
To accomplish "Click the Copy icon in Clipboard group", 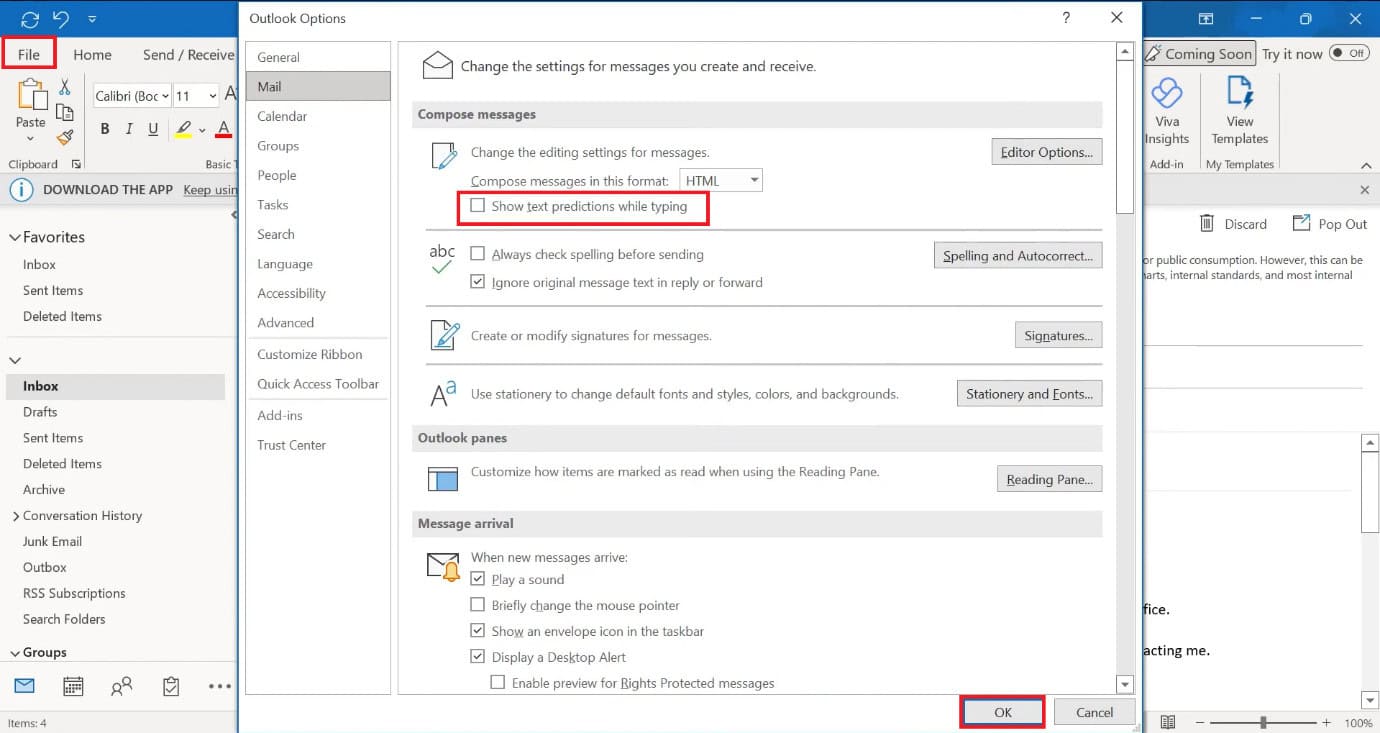I will pos(65,112).
